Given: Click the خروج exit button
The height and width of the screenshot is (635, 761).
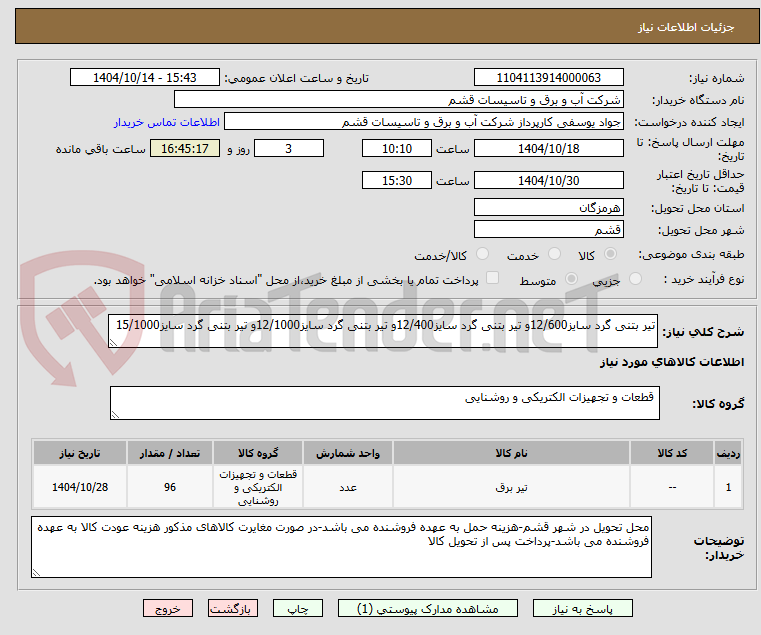Looking at the screenshot, I should point(168,608).
